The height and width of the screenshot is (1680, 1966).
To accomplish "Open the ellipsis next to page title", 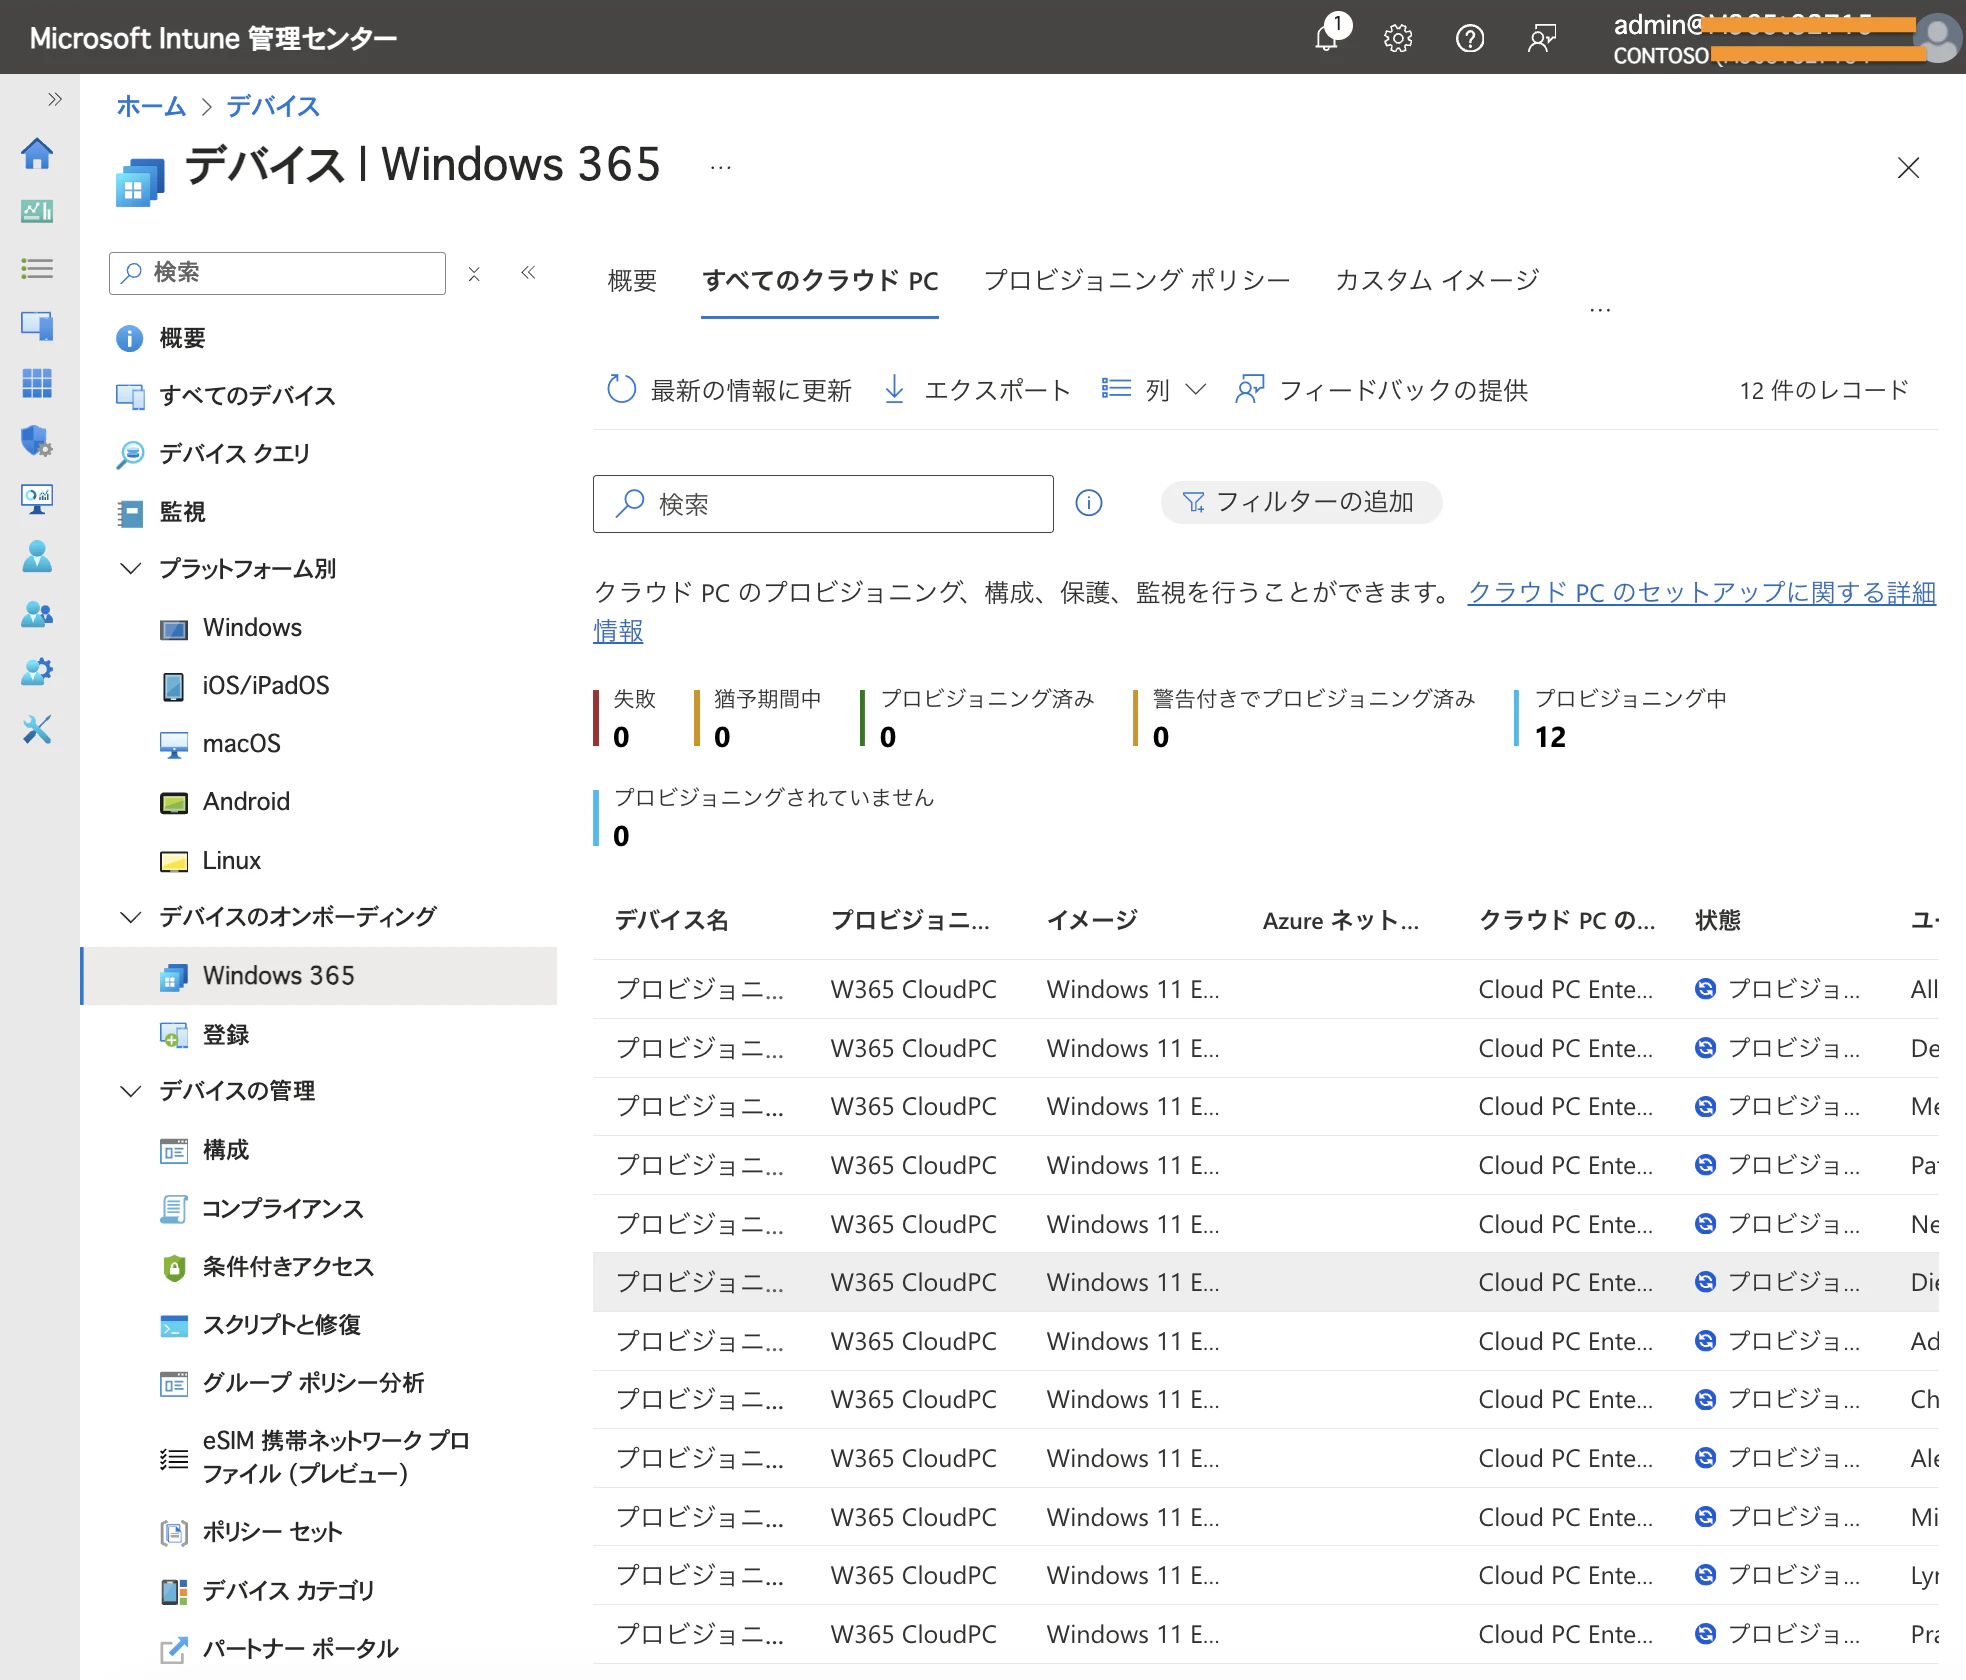I will tap(720, 168).
